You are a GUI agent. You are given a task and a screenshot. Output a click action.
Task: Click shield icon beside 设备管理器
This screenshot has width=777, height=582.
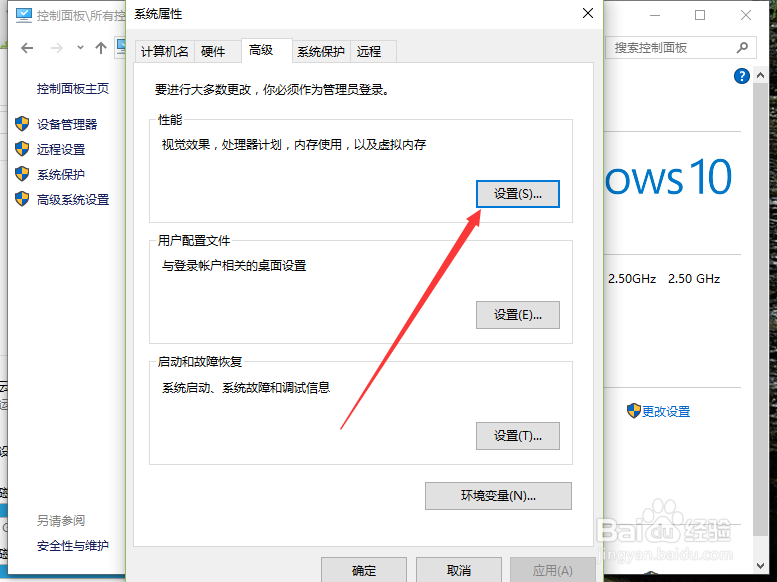[x=22, y=123]
